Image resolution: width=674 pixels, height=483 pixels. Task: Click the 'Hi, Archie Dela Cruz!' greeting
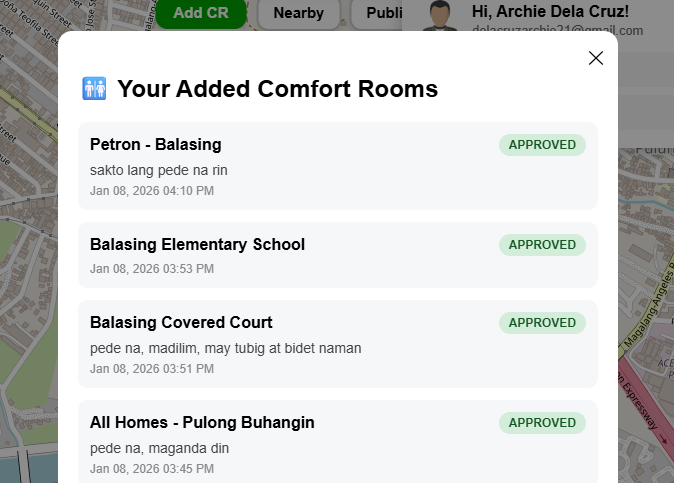click(550, 10)
